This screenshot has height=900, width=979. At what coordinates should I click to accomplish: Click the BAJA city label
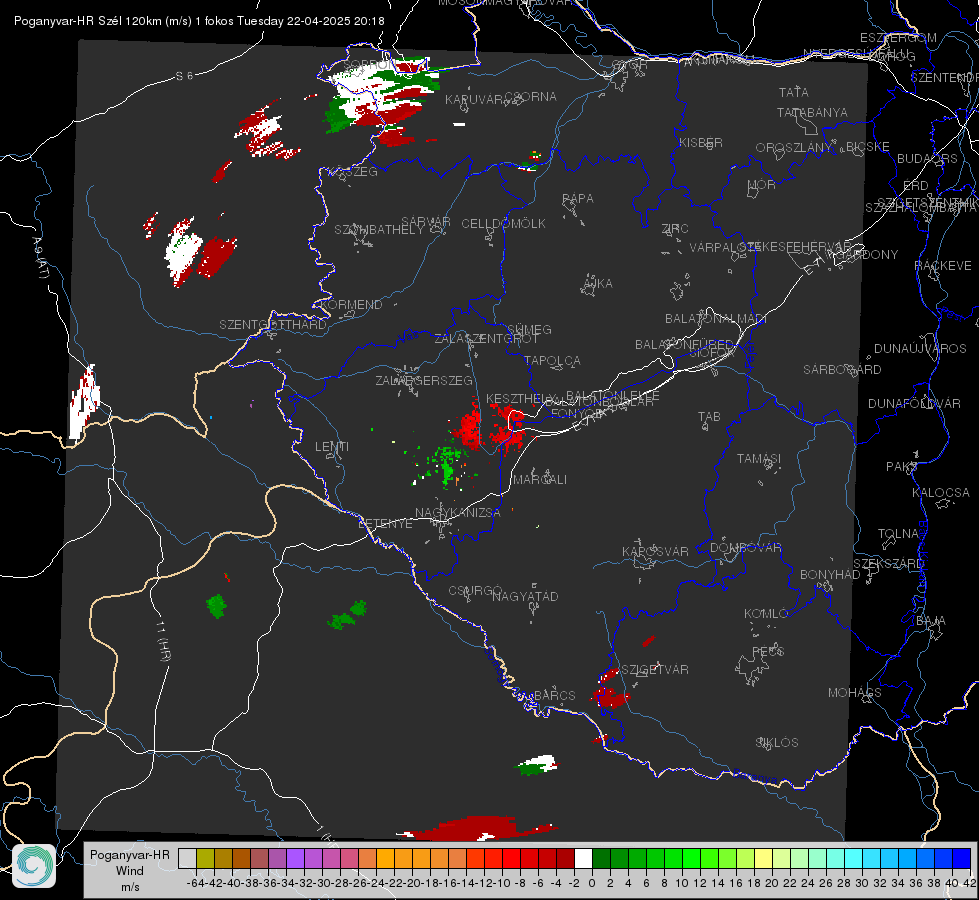(x=931, y=621)
